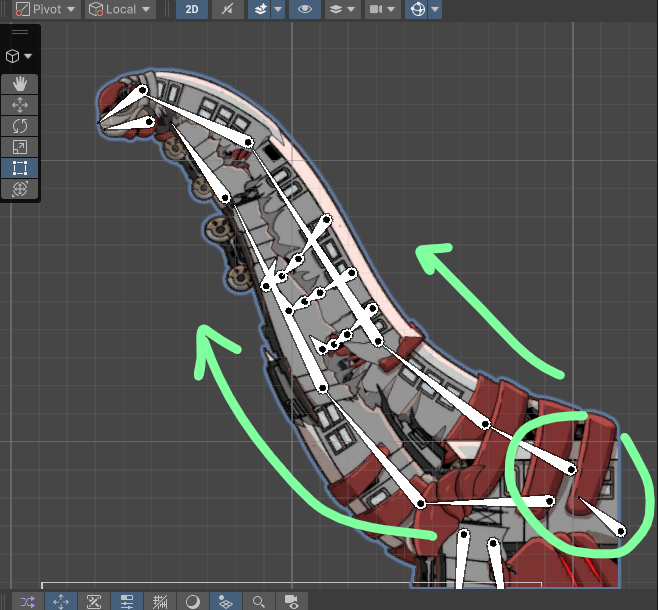
Task: Click the shaded sphere icon in bottom bar
Action: (193, 602)
